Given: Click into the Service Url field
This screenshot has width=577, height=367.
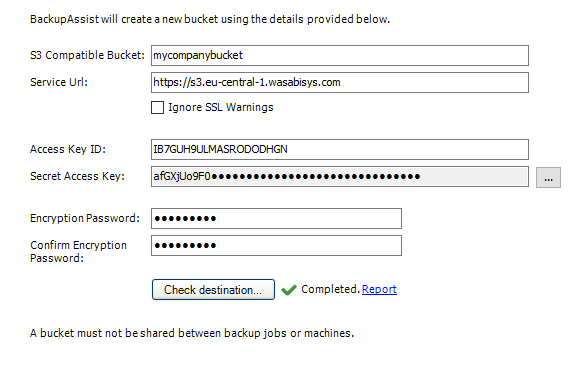Looking at the screenshot, I should [x=340, y=82].
